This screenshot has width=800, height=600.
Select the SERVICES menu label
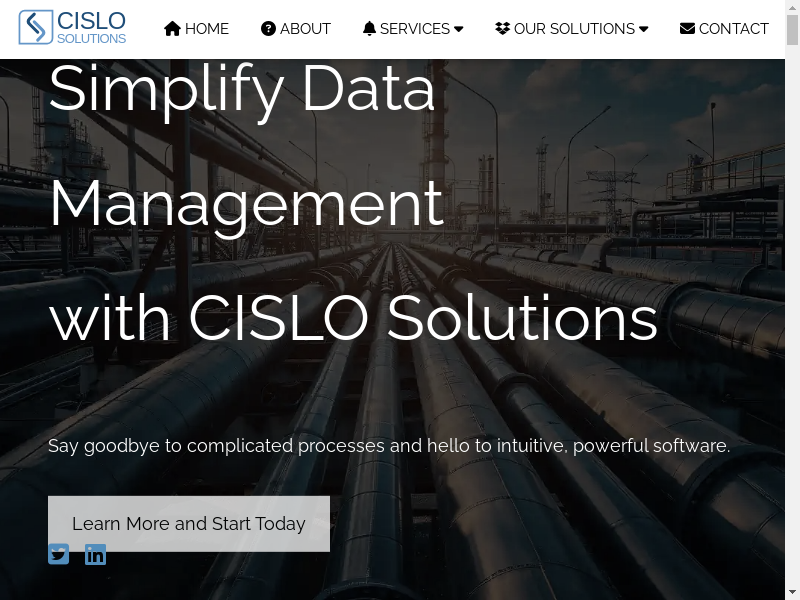(415, 29)
